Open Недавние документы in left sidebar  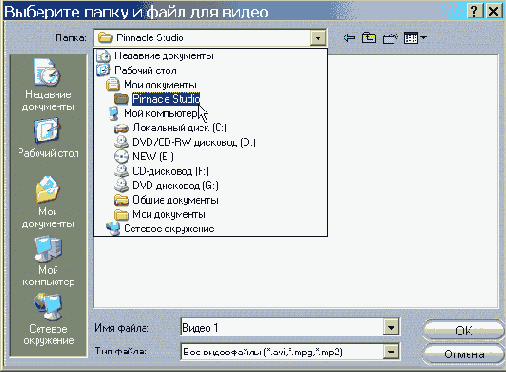click(48, 85)
